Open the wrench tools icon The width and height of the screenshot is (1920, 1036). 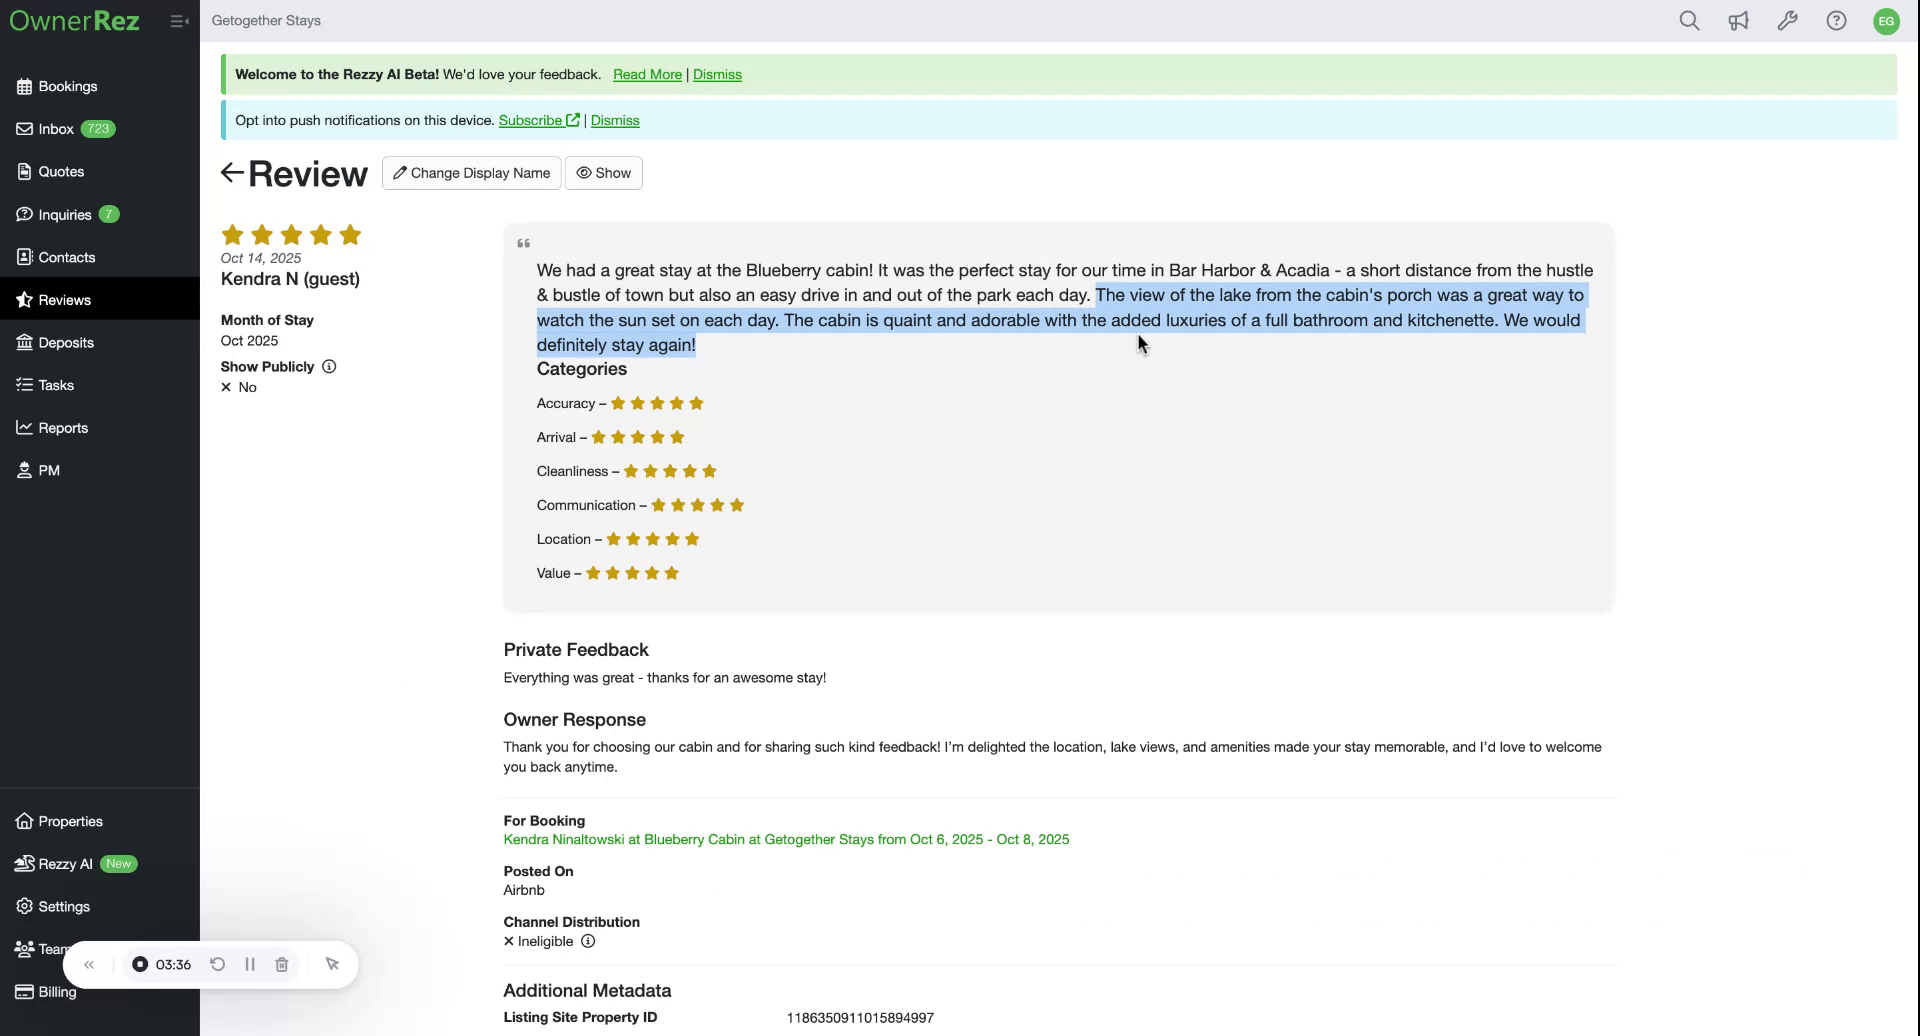click(x=1787, y=21)
